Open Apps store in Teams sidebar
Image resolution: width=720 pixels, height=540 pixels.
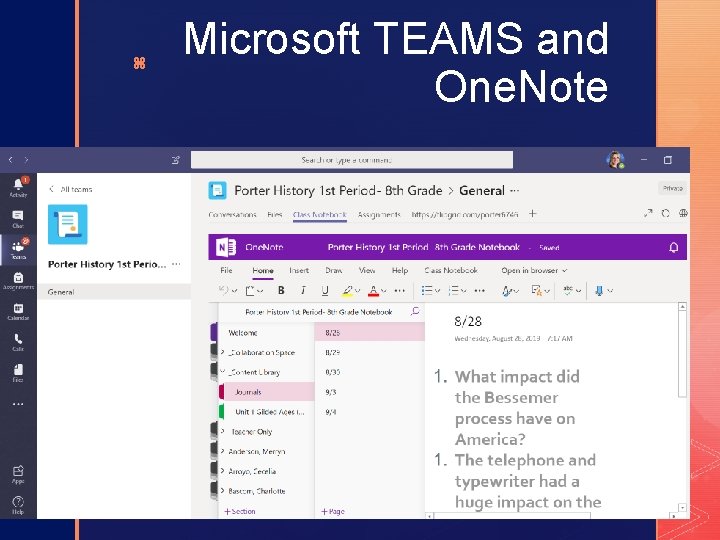[x=18, y=475]
